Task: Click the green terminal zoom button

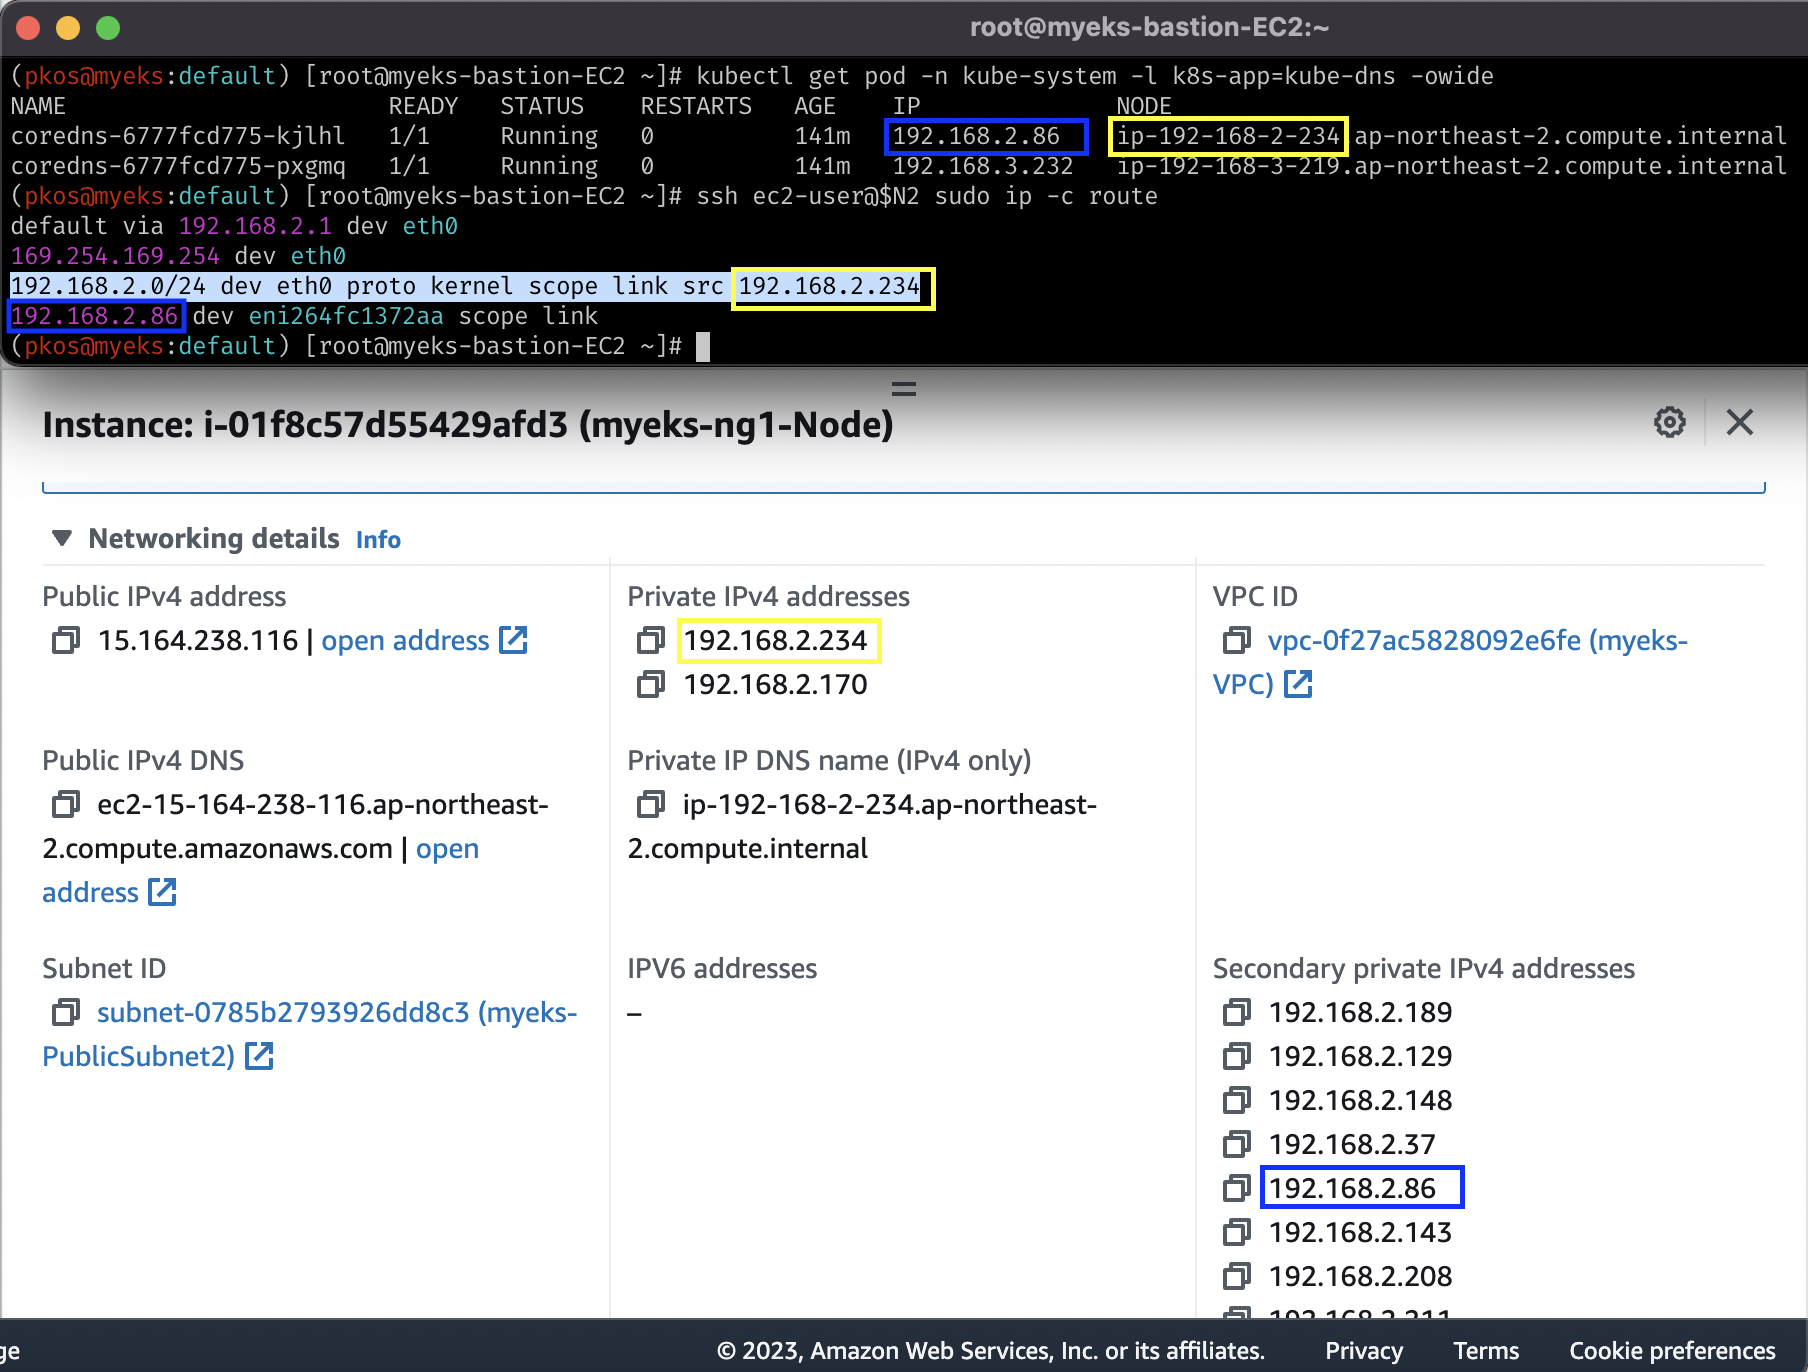Action: point(108,28)
